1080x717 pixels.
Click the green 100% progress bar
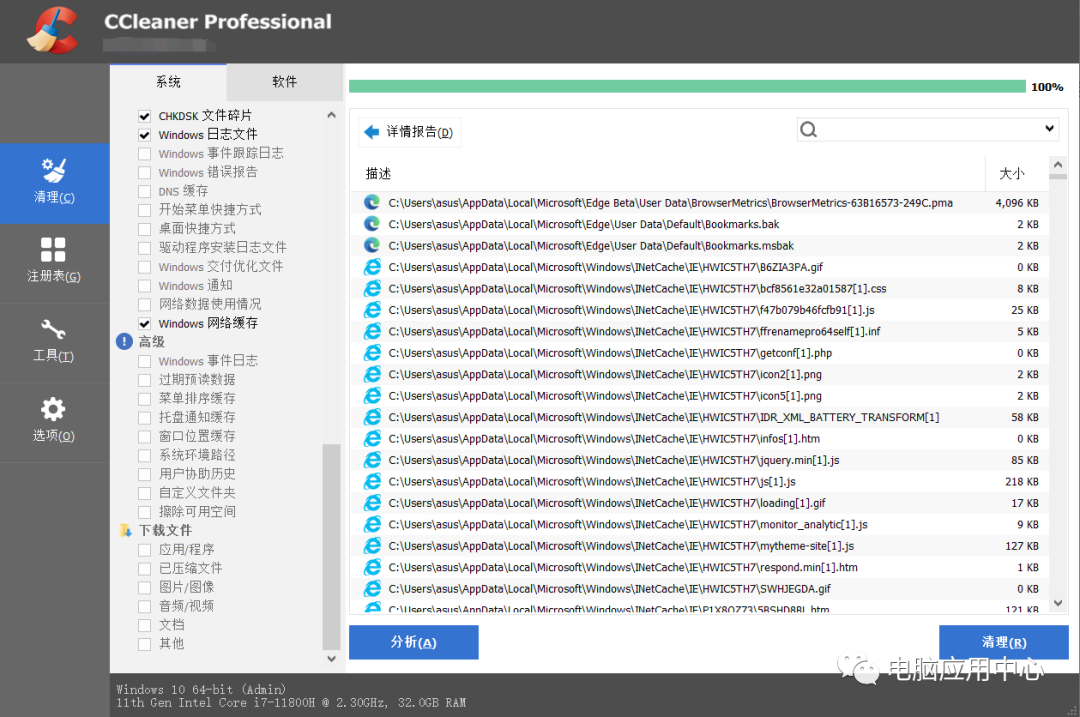click(686, 87)
